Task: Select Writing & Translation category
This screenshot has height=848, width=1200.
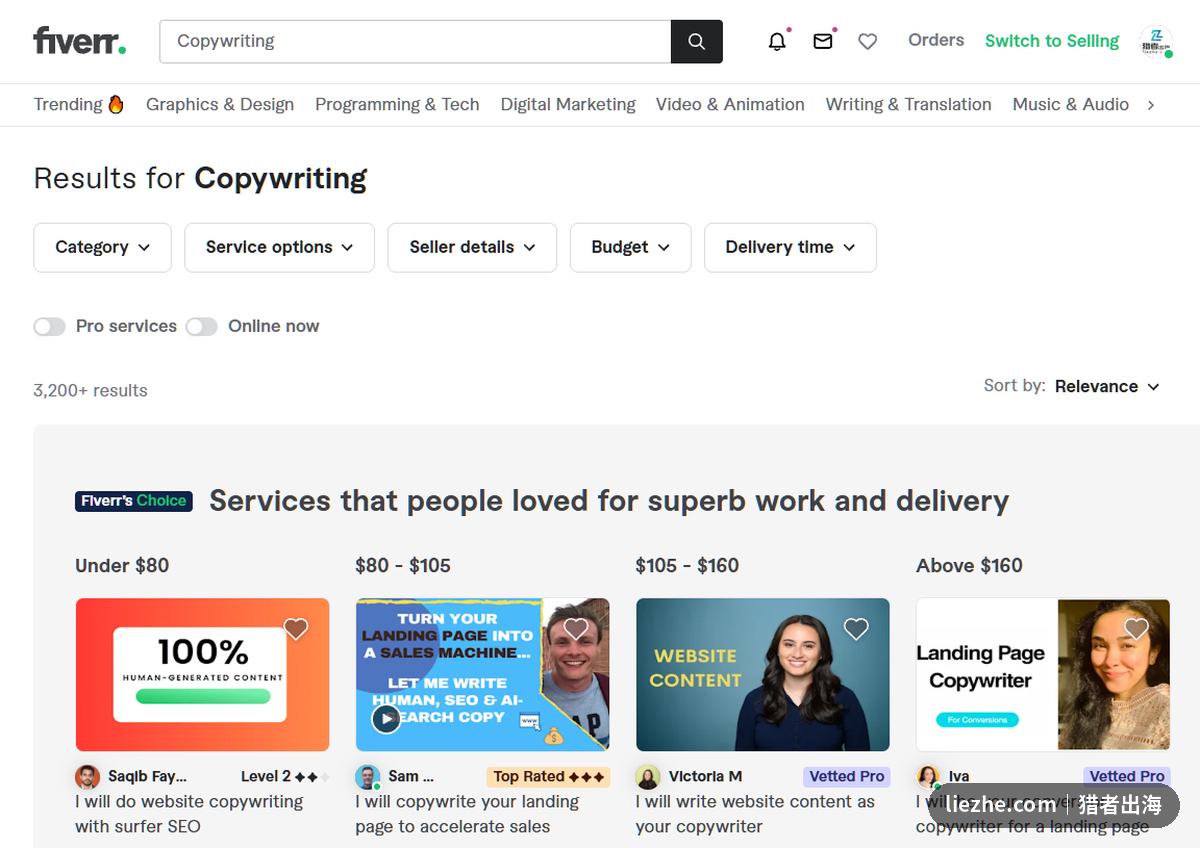Action: pos(908,104)
